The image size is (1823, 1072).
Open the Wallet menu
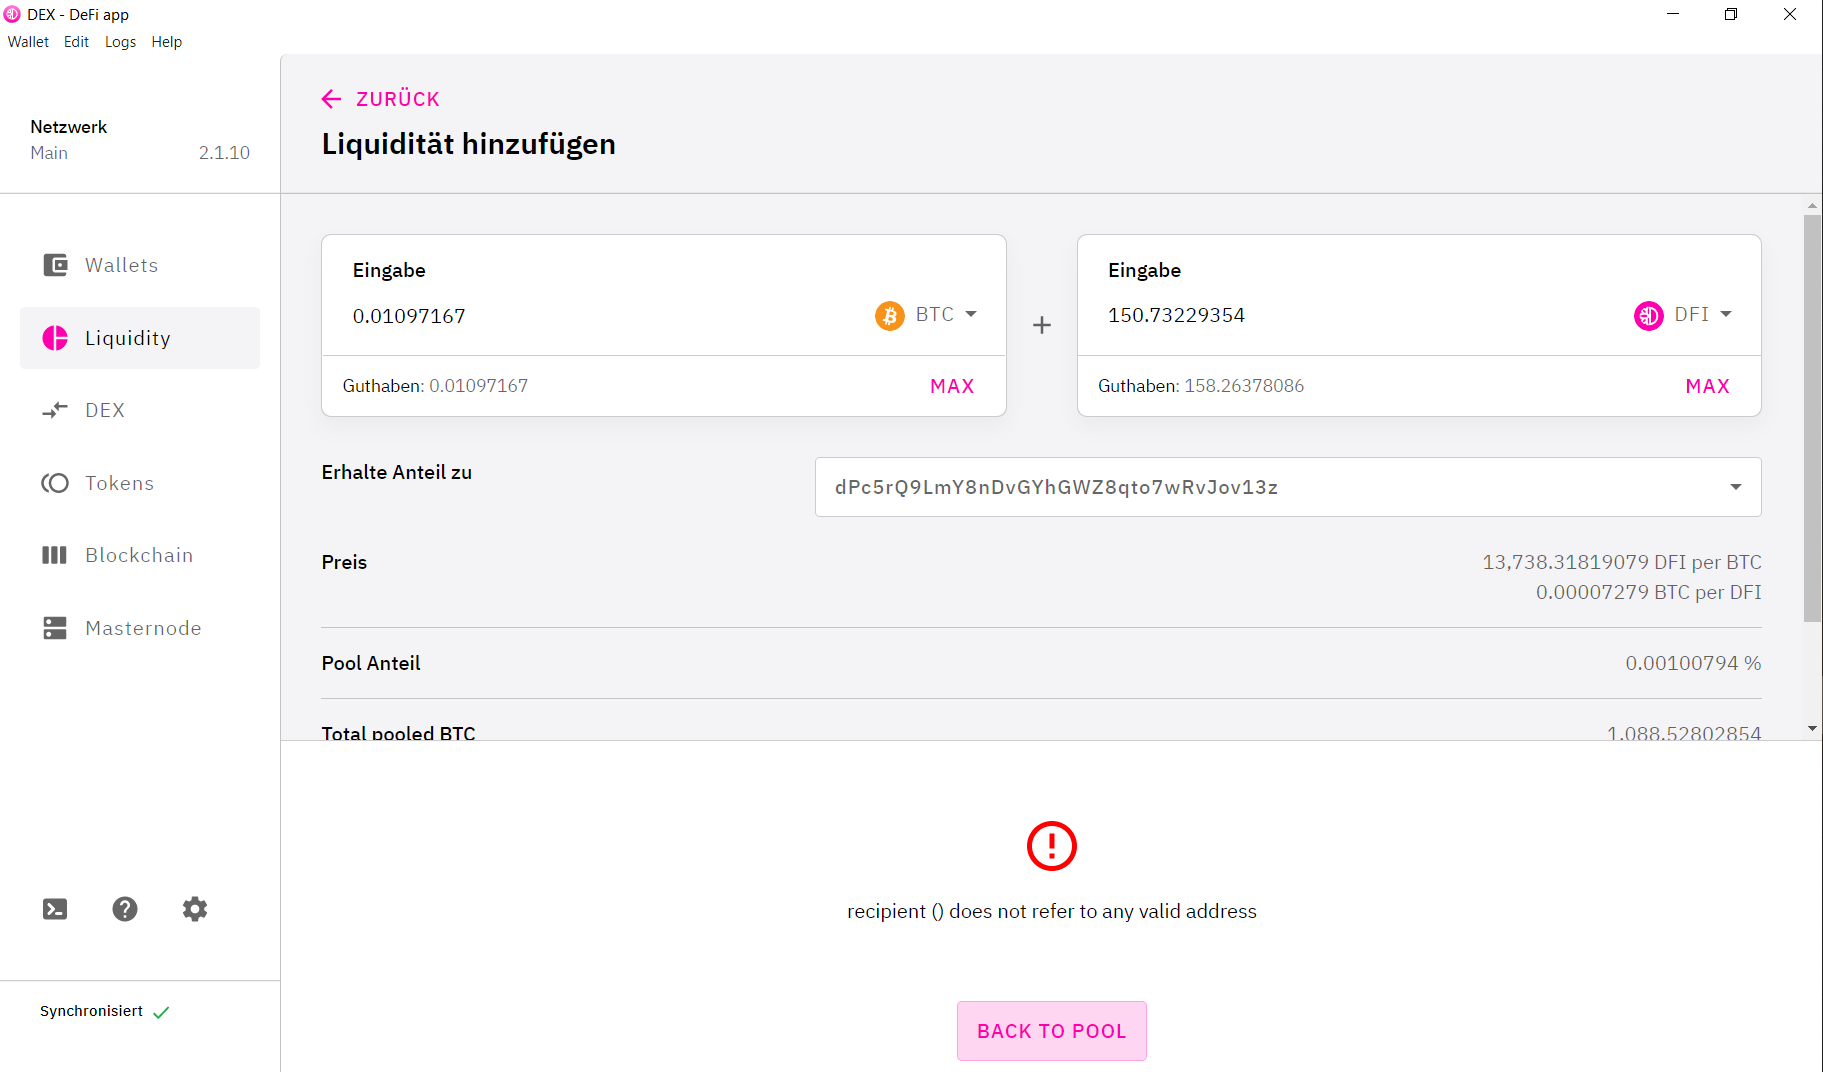(28, 42)
